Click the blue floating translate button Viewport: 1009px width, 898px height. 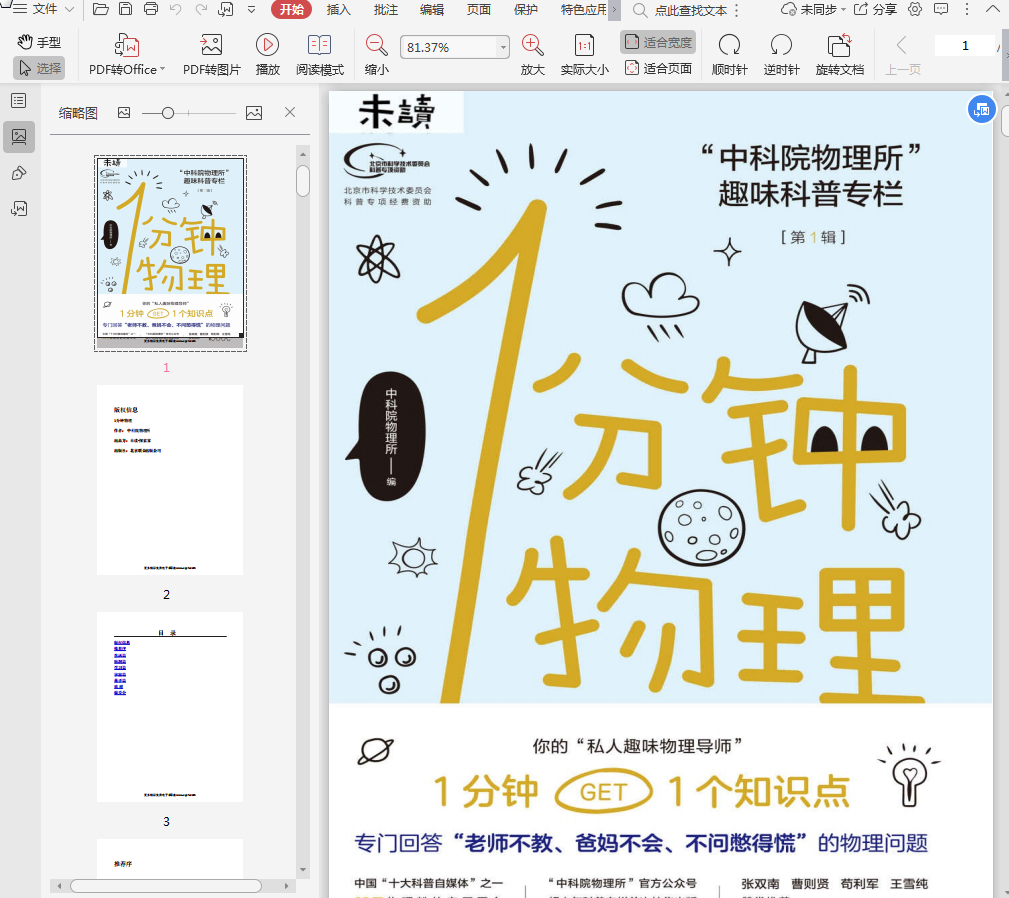(x=981, y=109)
